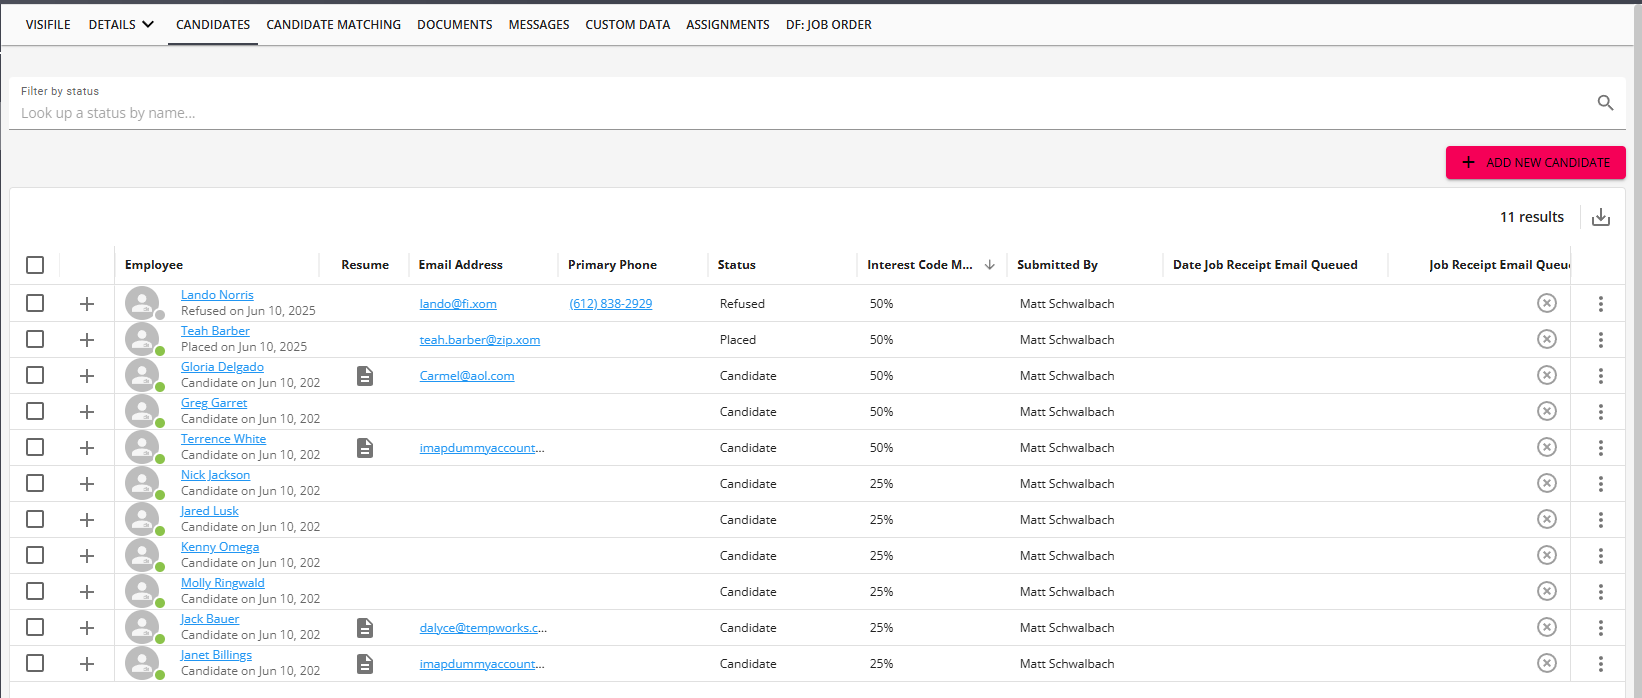This screenshot has height=698, width=1642.
Task: Go to the CUSTOM DATA tab
Action: click(628, 25)
